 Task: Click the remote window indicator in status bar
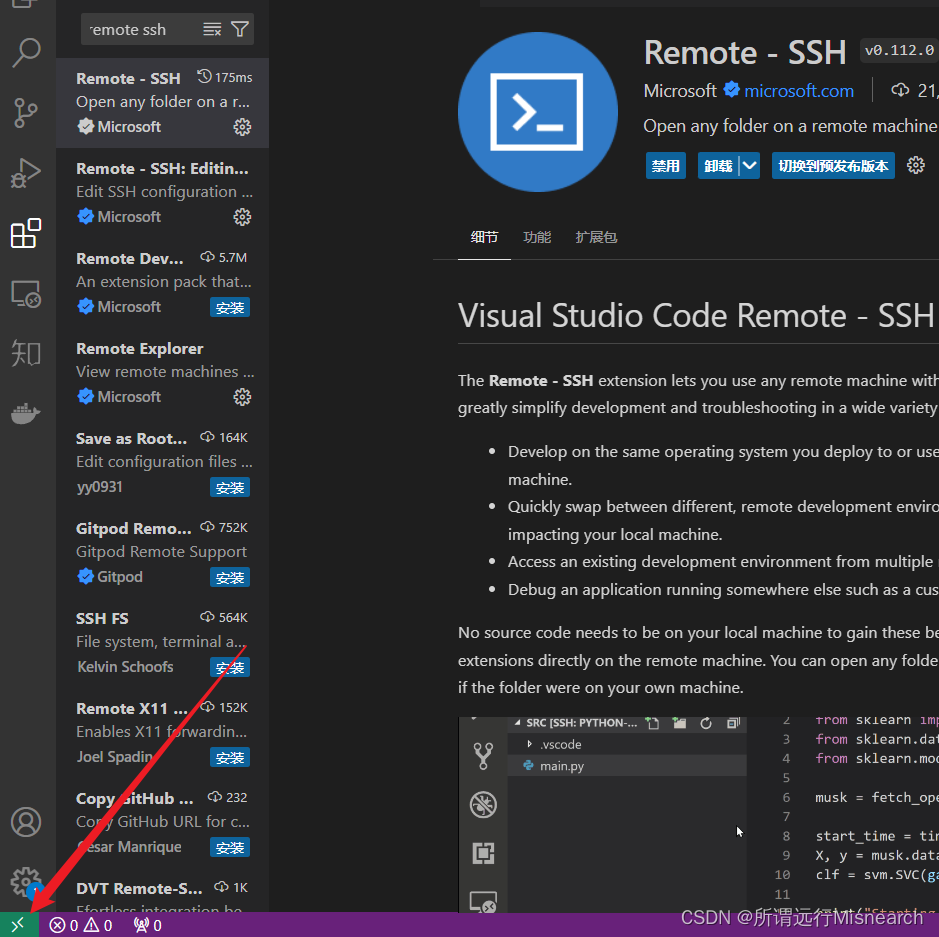click(x=19, y=925)
